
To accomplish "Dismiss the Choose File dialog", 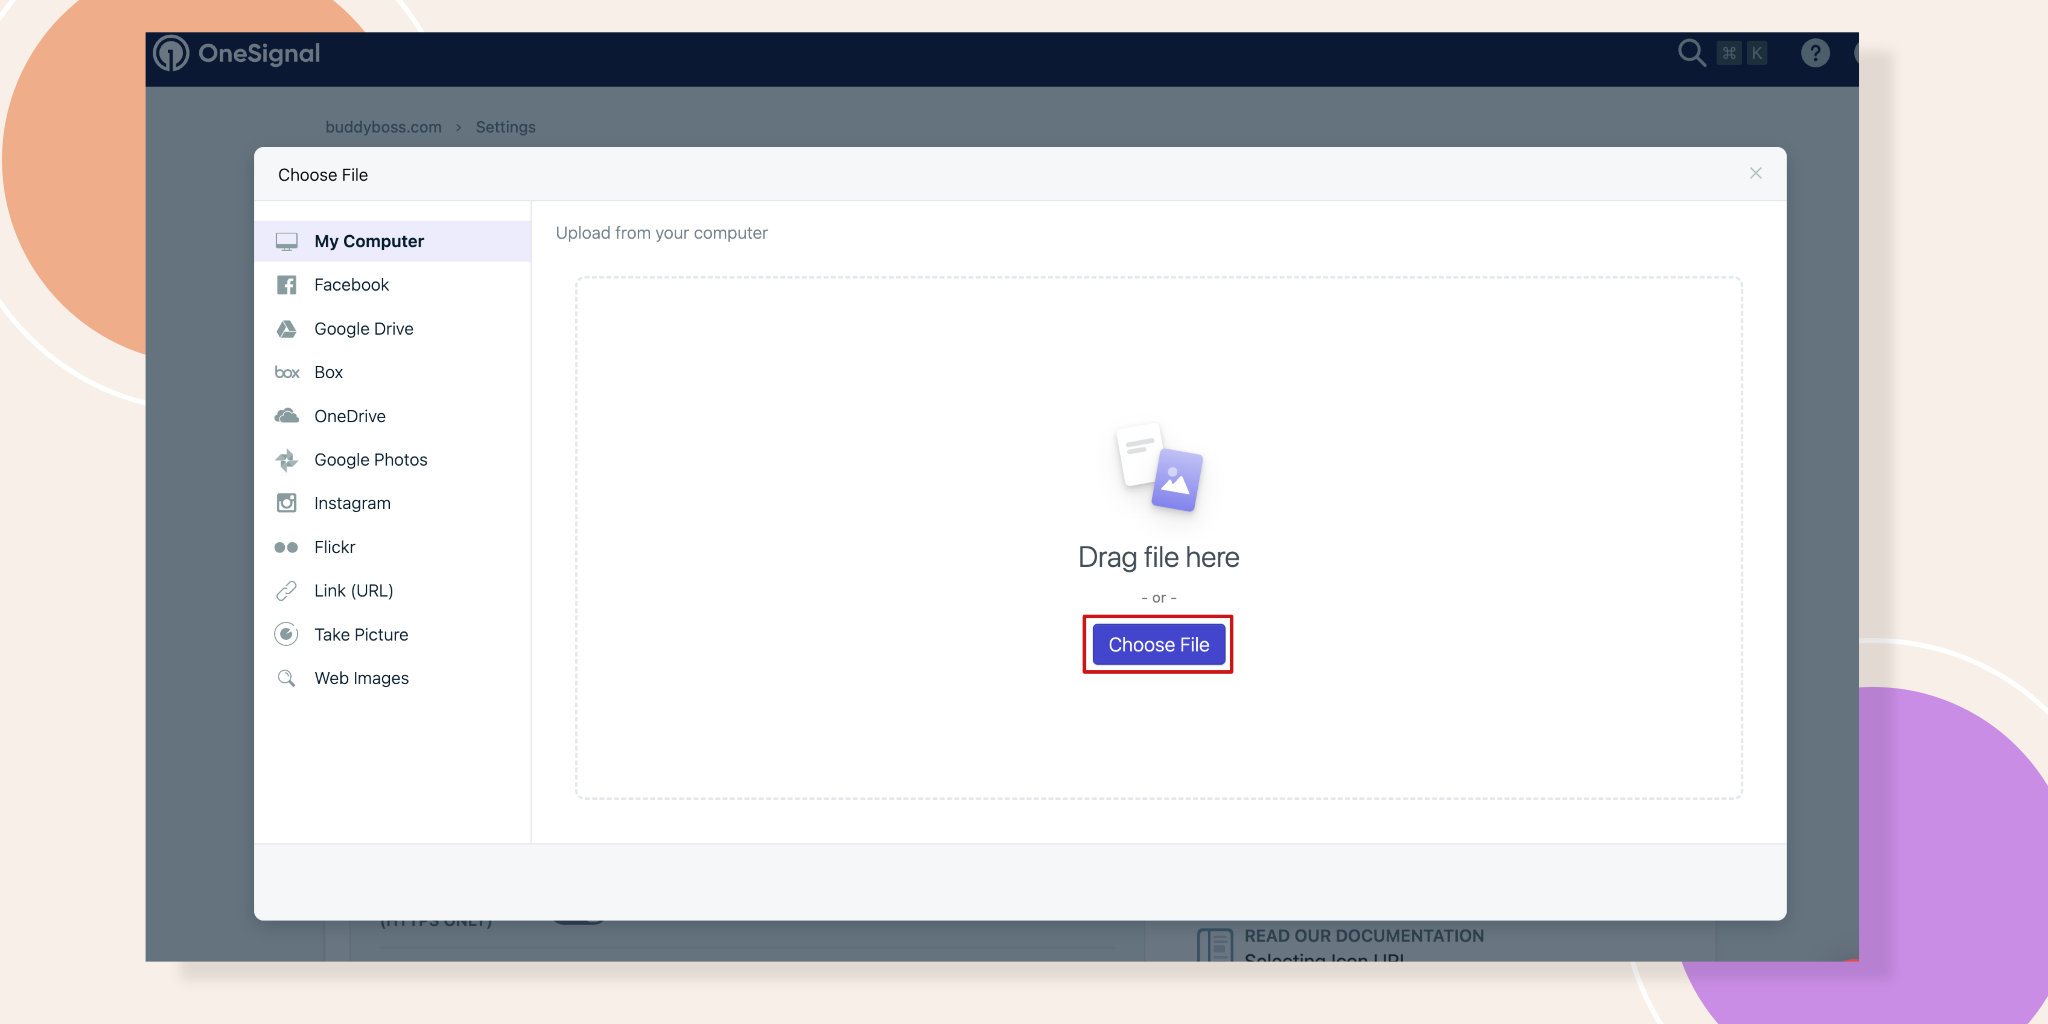I will [x=1755, y=173].
